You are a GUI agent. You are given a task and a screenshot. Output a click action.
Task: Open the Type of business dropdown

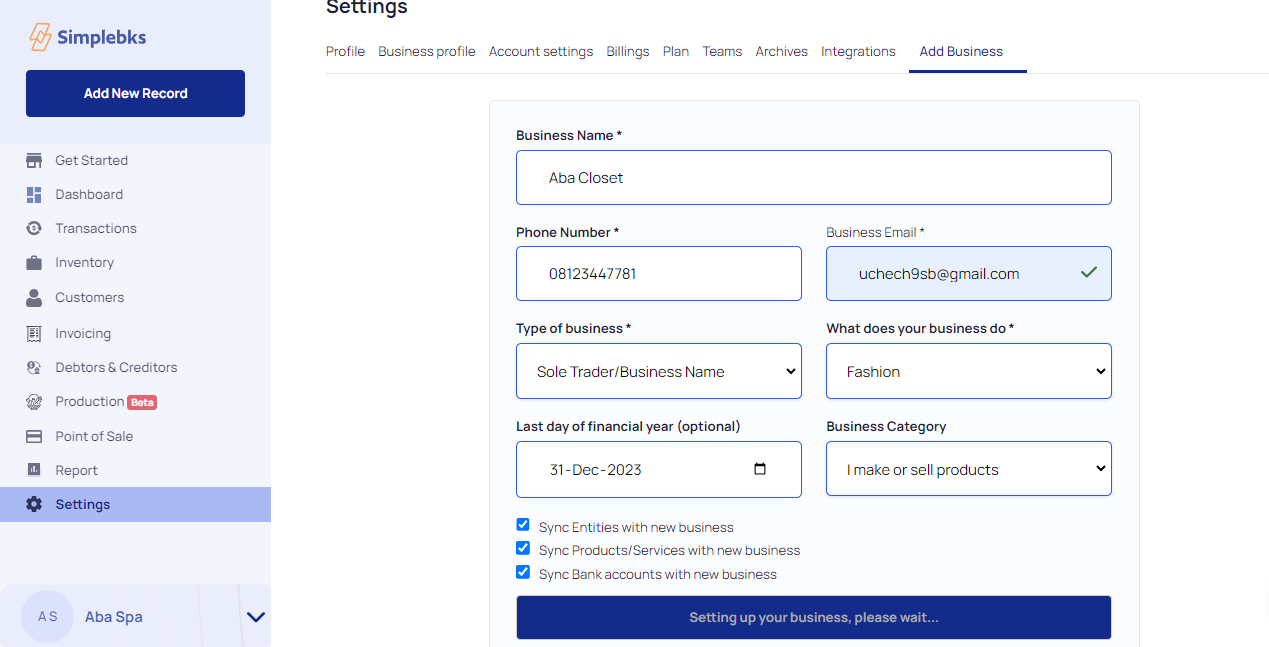(658, 372)
